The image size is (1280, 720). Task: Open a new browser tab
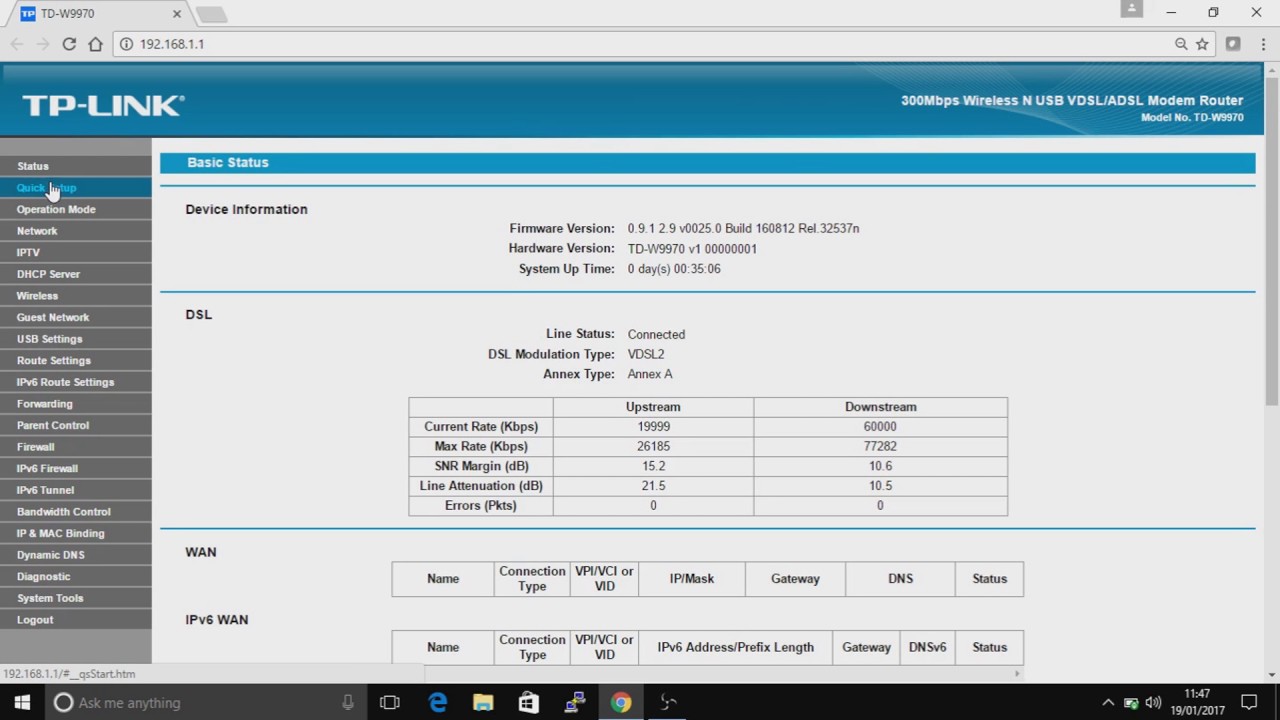[212, 14]
